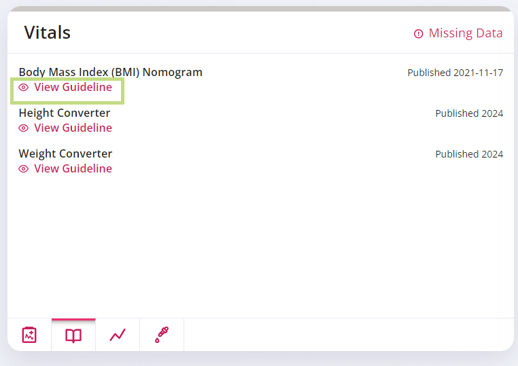This screenshot has height=366, width=518.
Task: Click the Missing Data alert link
Action: coord(458,33)
